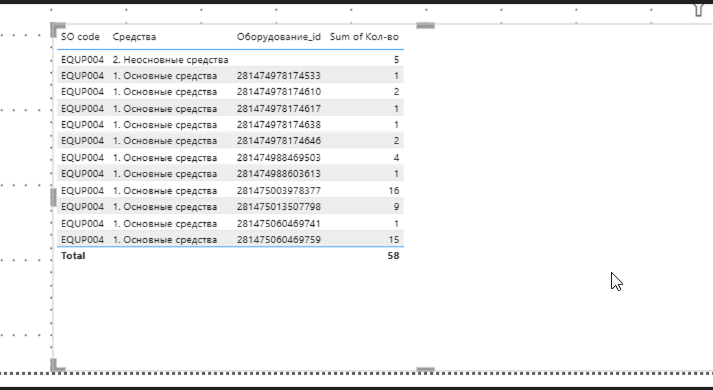Select cell 281475003978377

278,190
